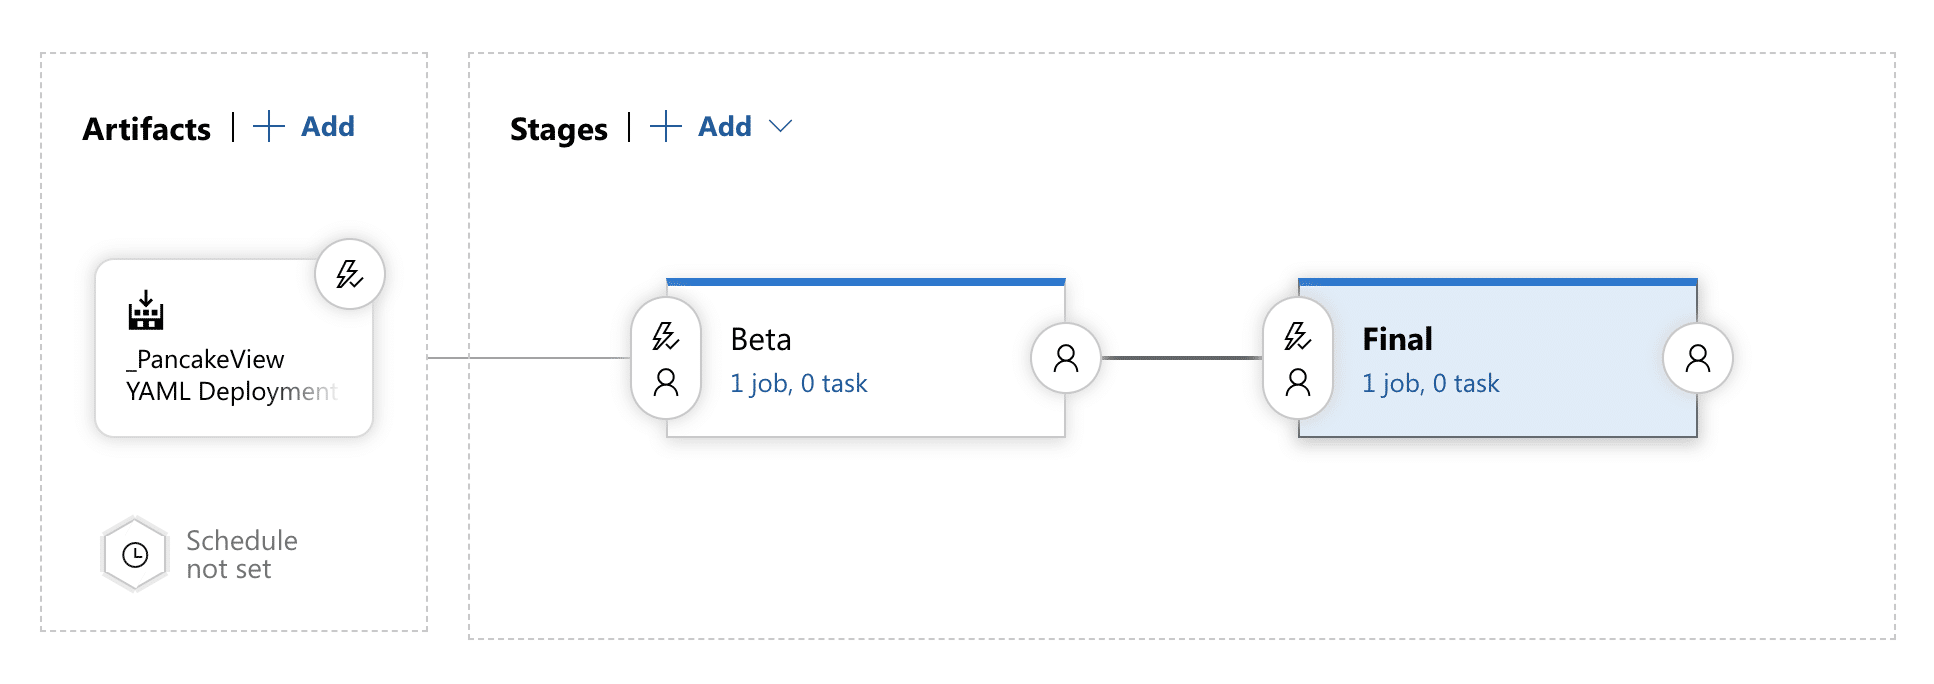Click Beta pre-deployment approver person icon

click(x=666, y=382)
